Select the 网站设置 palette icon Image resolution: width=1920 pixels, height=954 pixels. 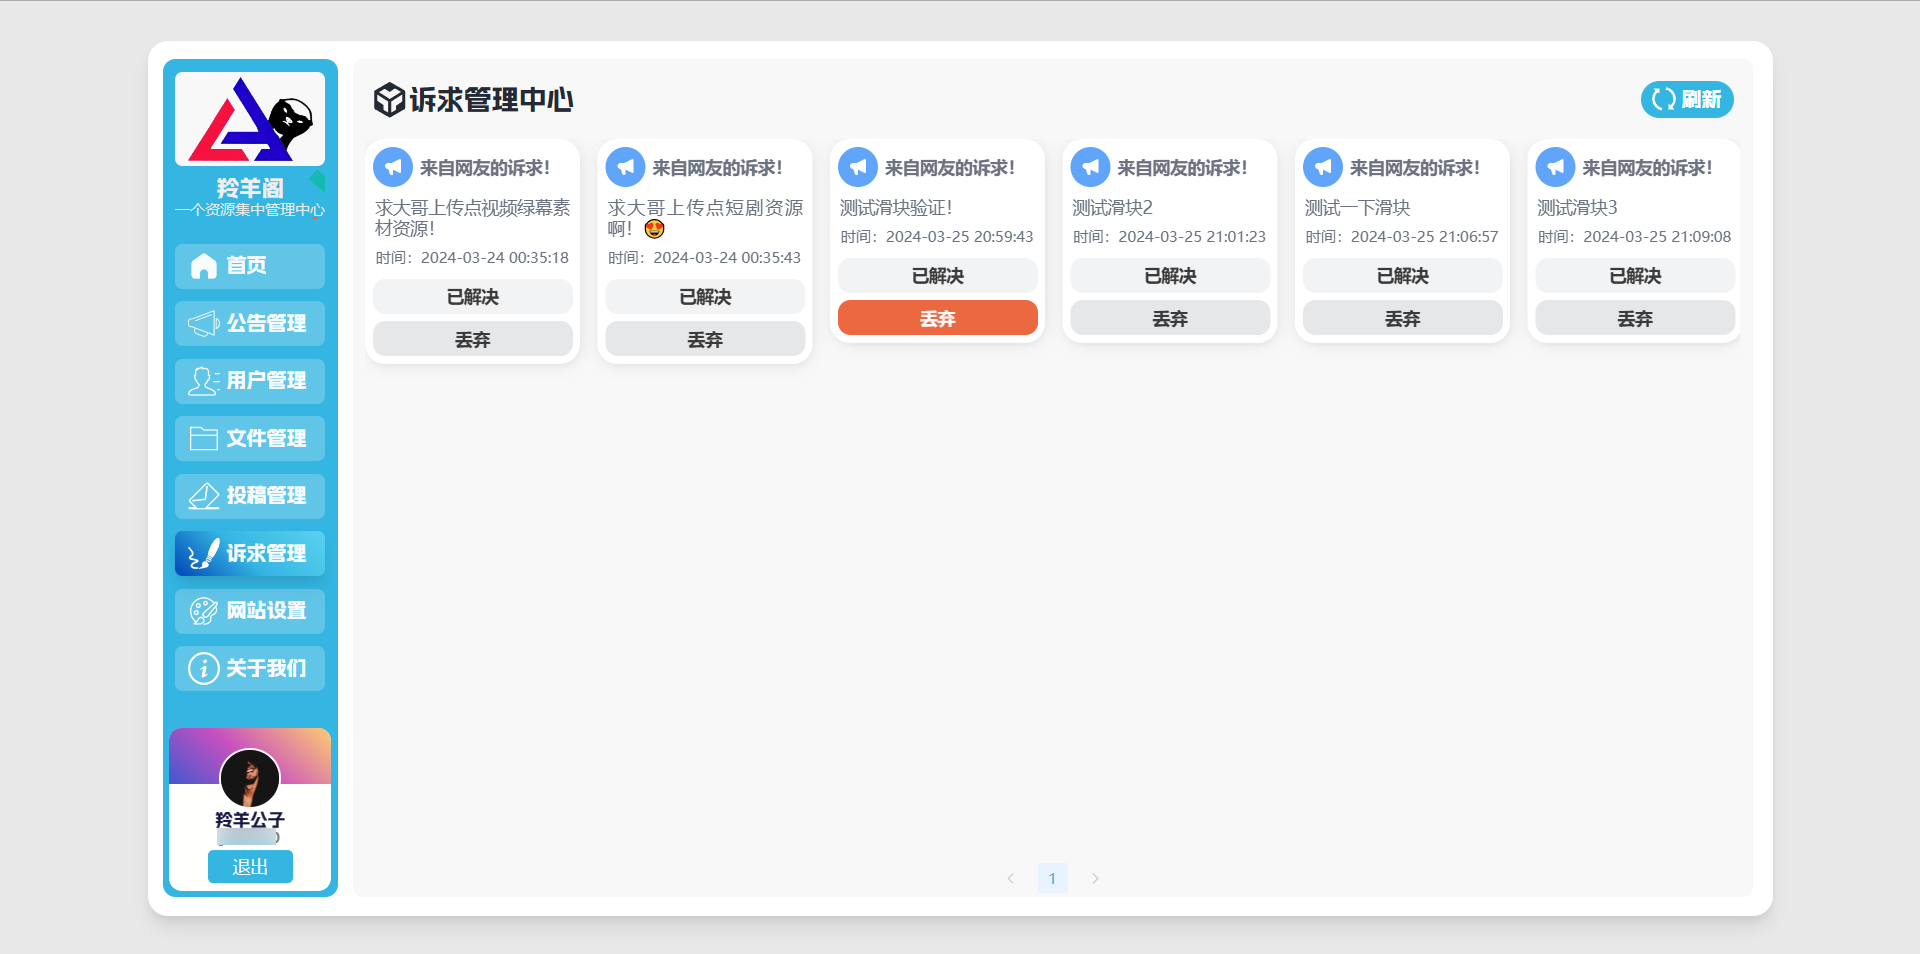[x=204, y=611]
